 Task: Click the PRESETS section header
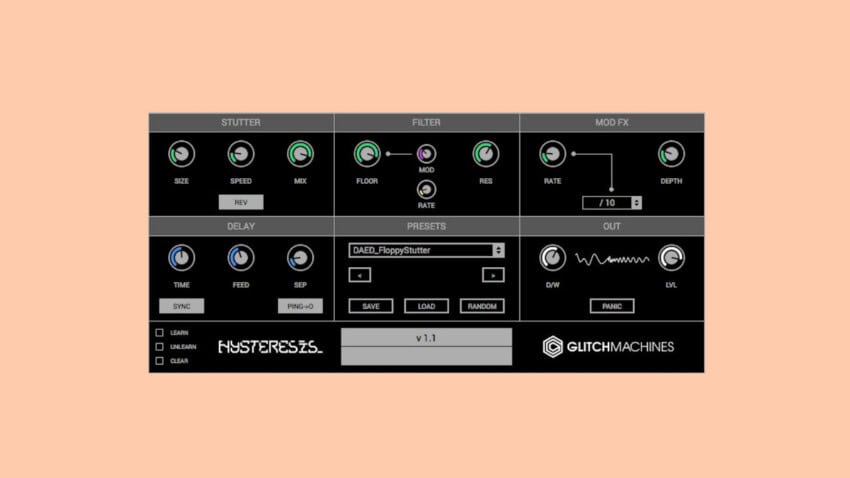[427, 227]
